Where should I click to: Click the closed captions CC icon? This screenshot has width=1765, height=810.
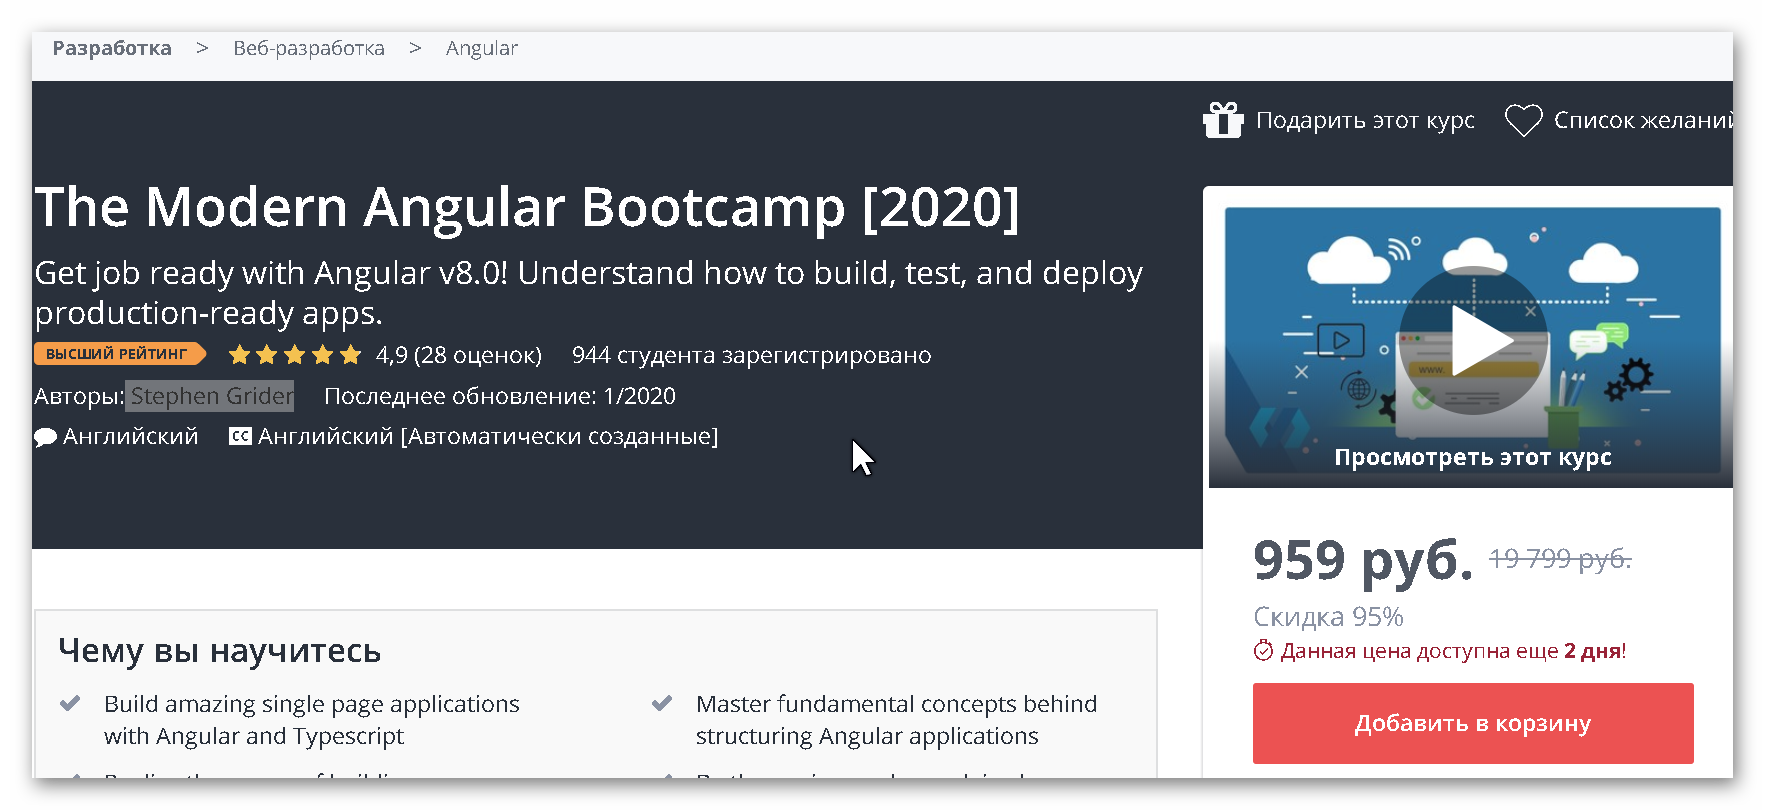[240, 436]
